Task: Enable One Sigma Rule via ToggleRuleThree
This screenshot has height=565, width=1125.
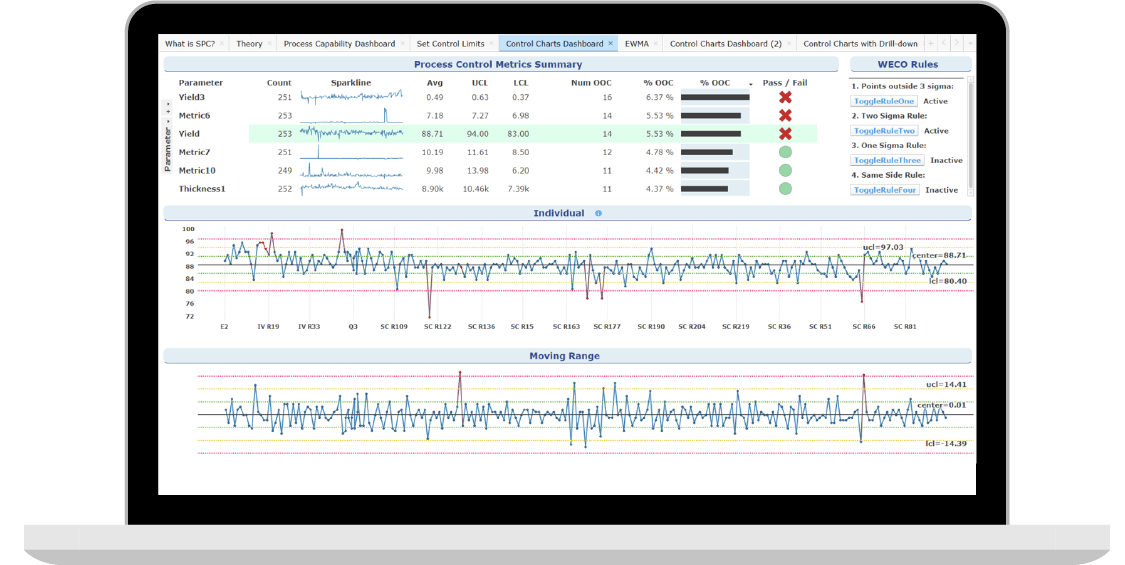Action: 888,160
